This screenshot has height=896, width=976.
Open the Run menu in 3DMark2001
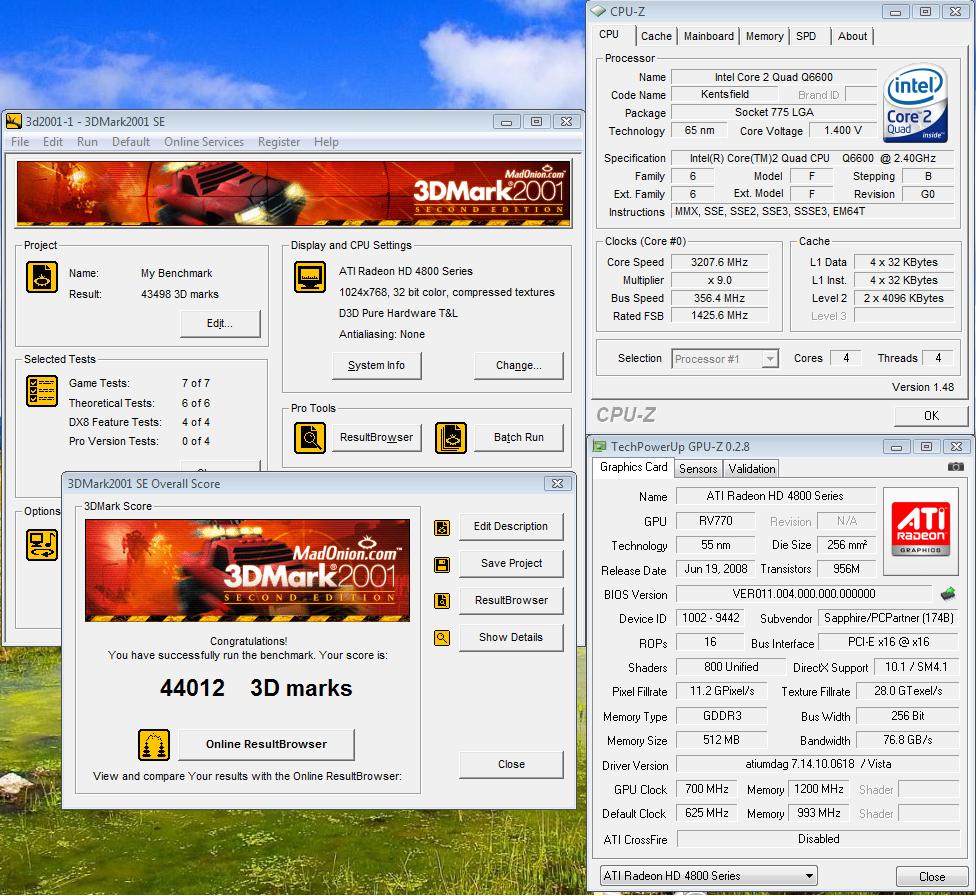pos(87,142)
